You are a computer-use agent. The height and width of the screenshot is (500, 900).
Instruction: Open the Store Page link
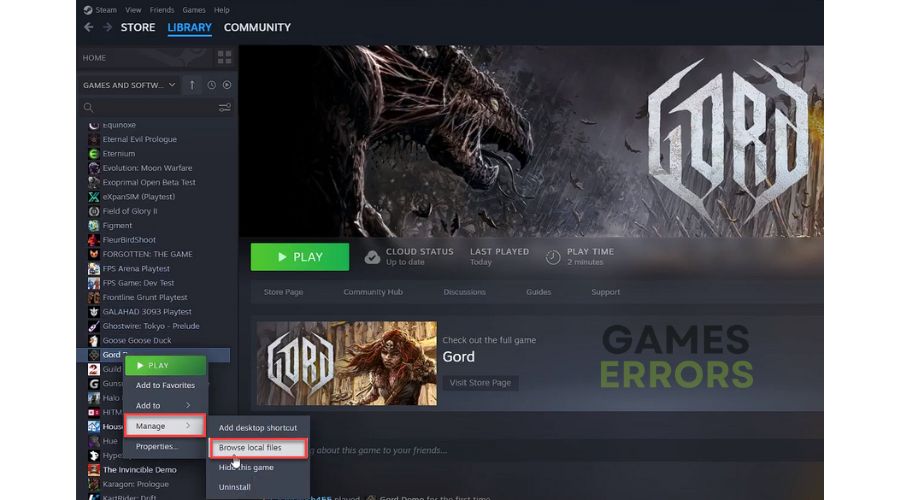(284, 292)
